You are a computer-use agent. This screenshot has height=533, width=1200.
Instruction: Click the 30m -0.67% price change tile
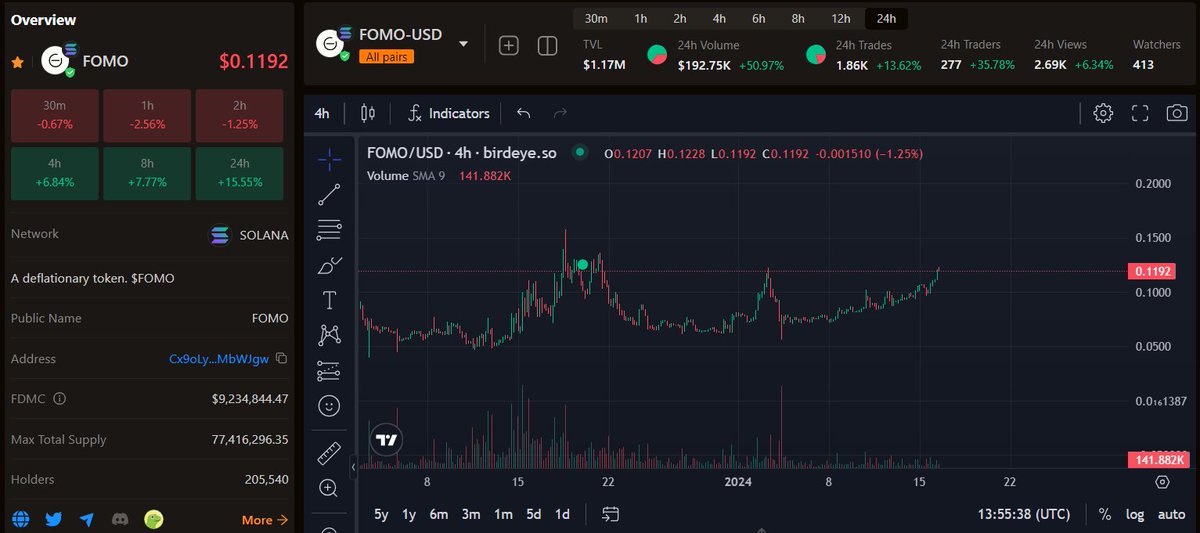pos(54,115)
